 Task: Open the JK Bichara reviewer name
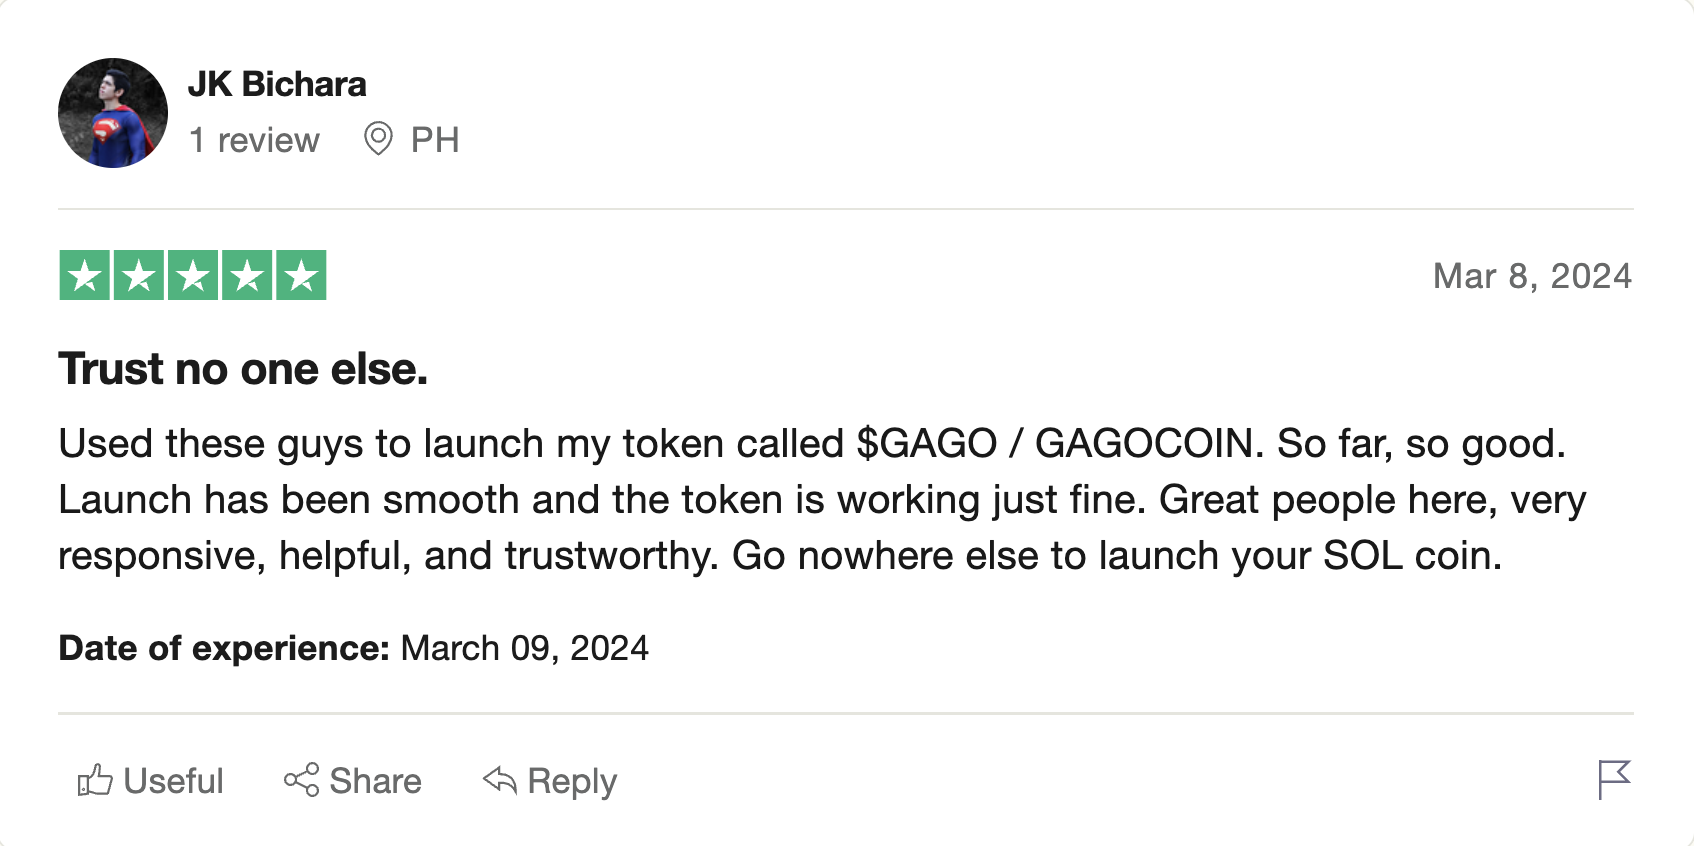coord(277,84)
